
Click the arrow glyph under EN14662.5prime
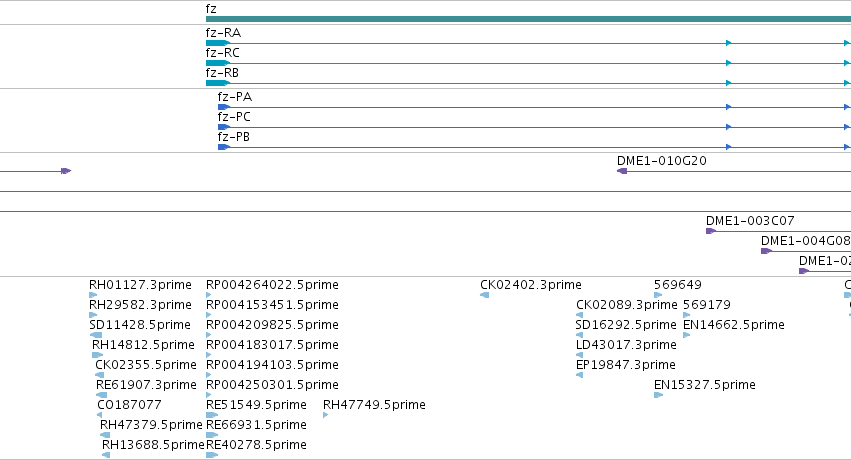tap(687, 335)
